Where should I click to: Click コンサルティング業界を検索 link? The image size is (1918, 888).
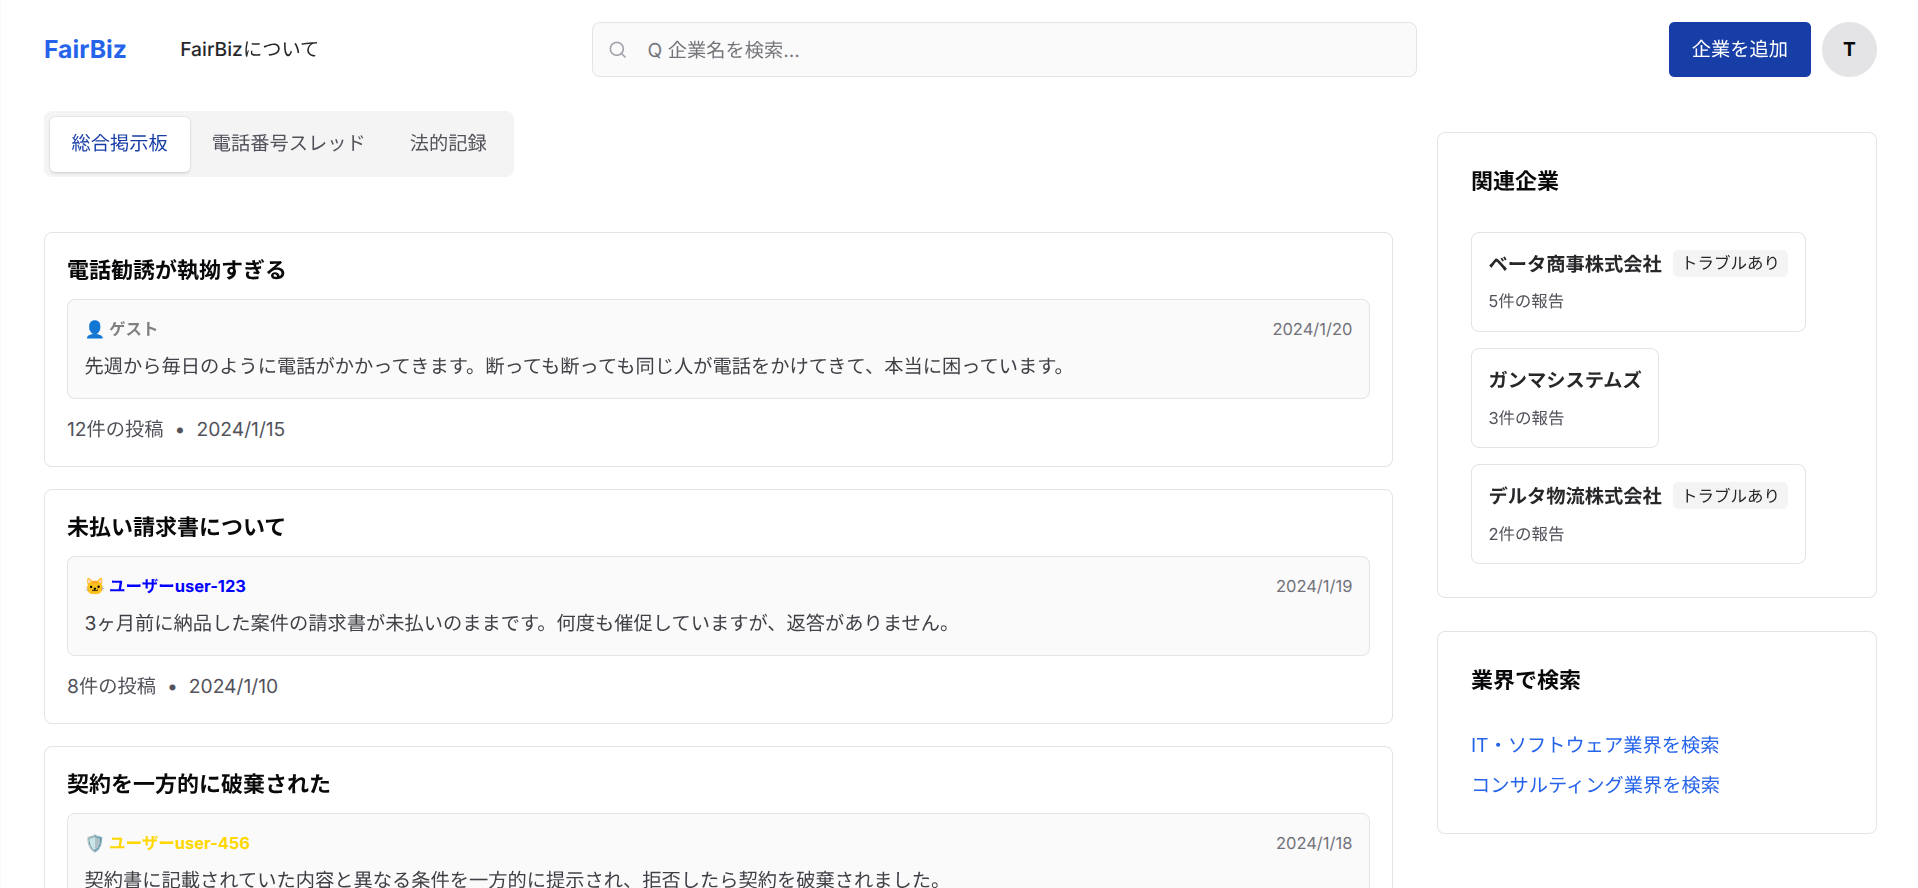1595,785
